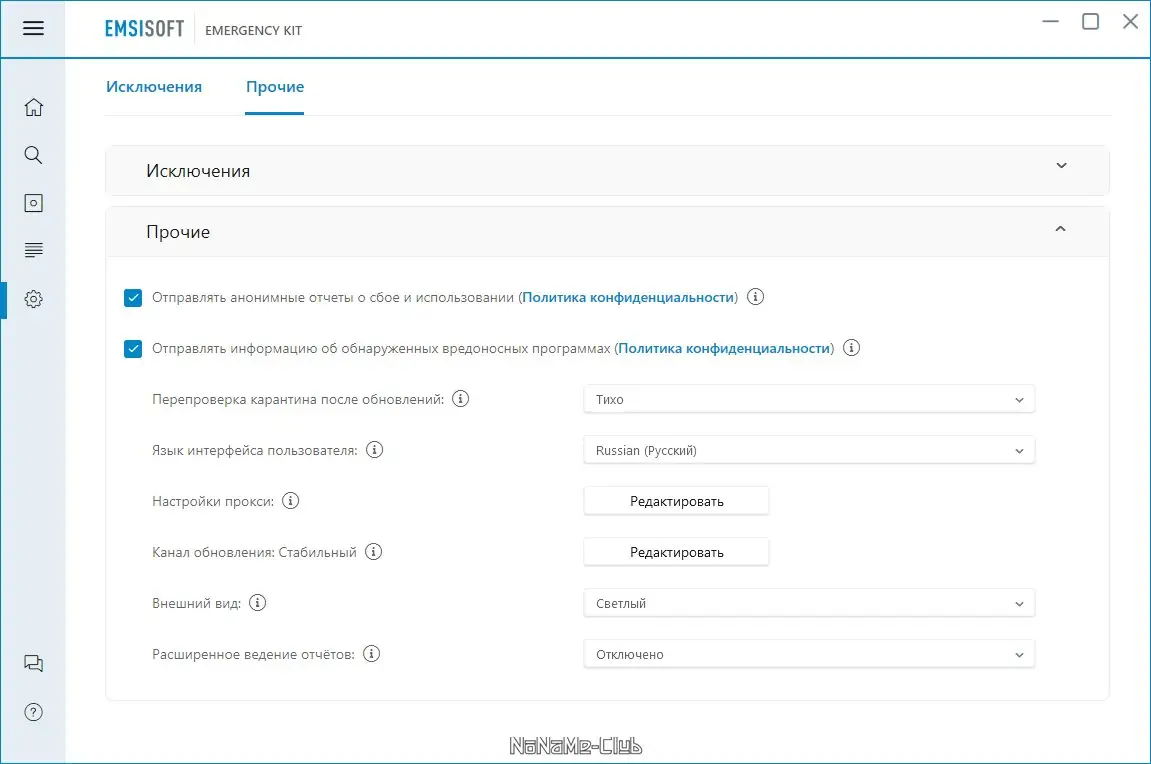Open privacy policy link for malware information
1151x764 pixels.
(725, 349)
